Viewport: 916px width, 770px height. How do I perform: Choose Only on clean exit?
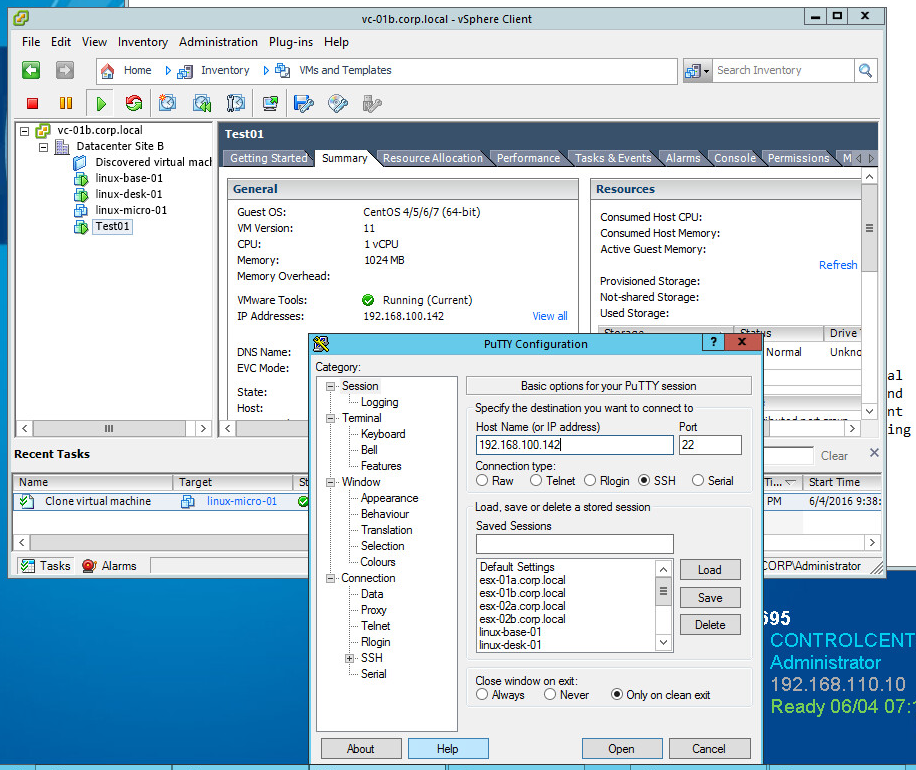click(x=616, y=695)
